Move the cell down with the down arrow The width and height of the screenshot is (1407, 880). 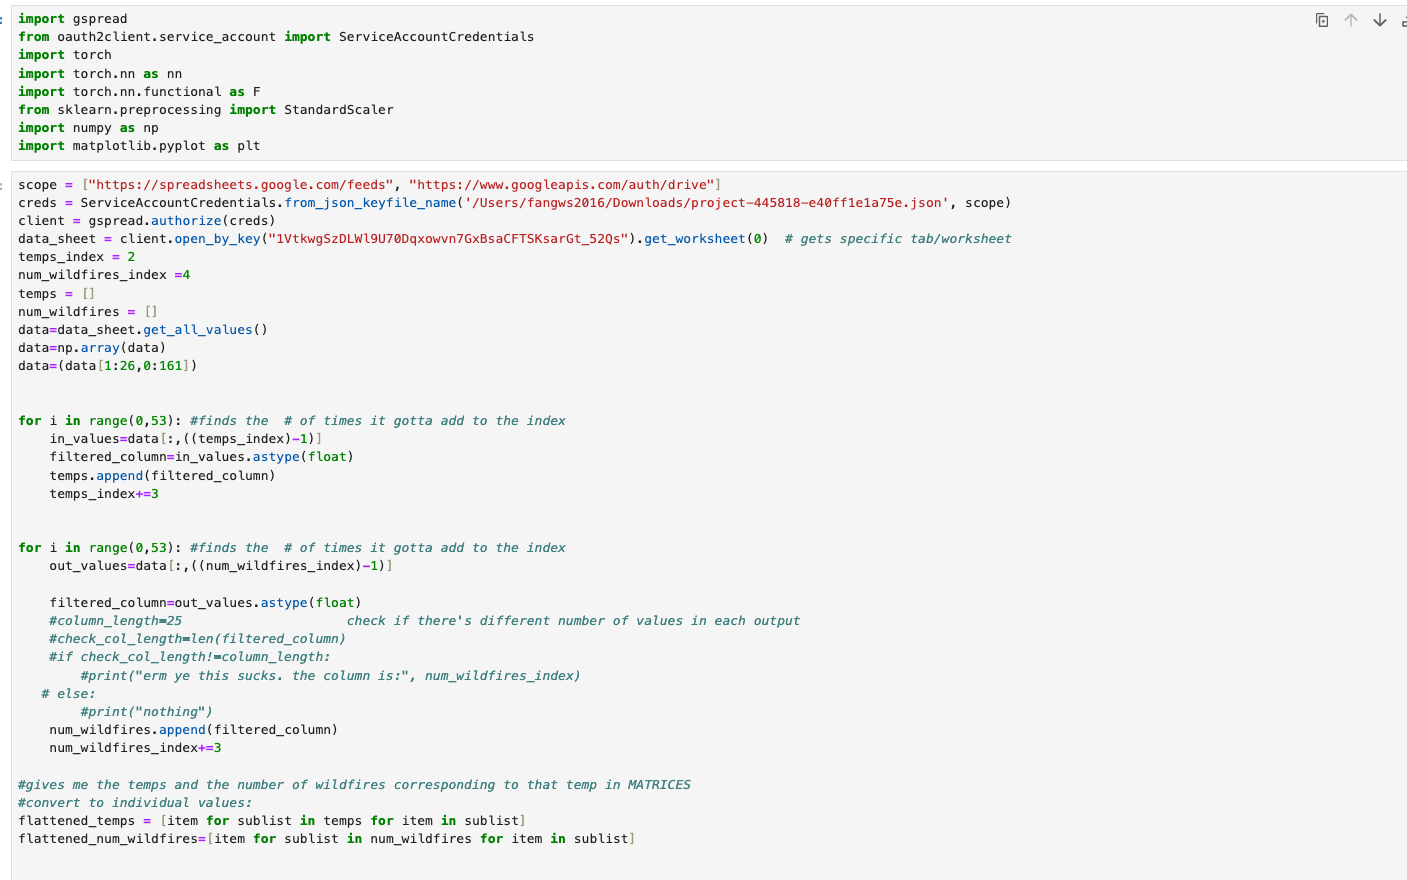tap(1380, 20)
